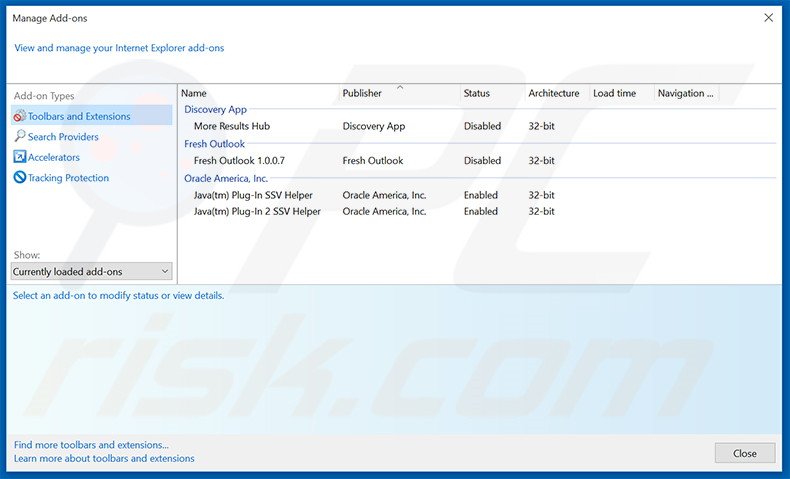Click the Status column header
Viewport: 790px width, 479px height.
click(477, 93)
